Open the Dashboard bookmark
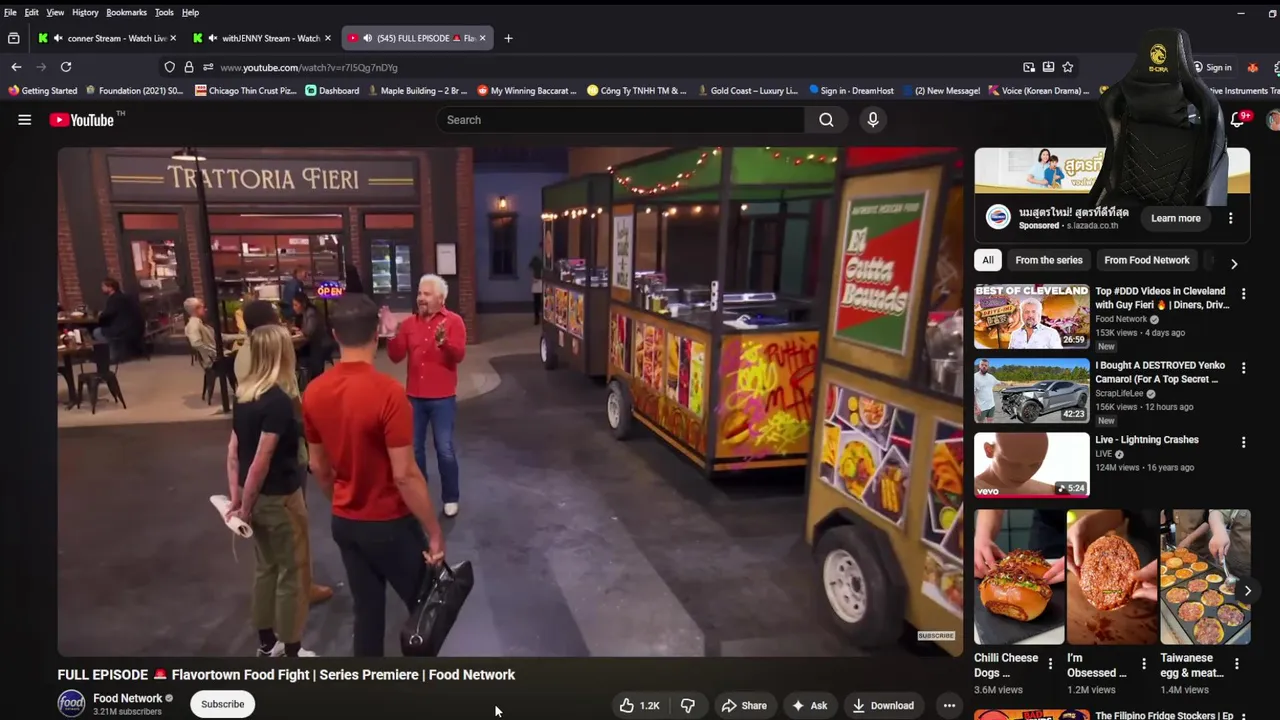Image resolution: width=1280 pixels, height=720 pixels. pyautogui.click(x=332, y=91)
